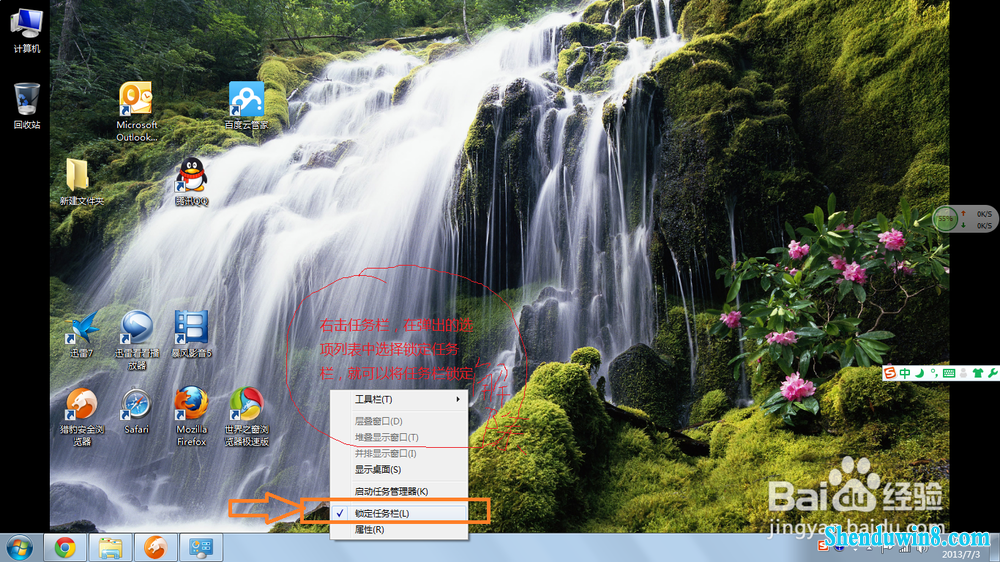1000x562 pixels.
Task: Choose 堆叠显示窗口(T) in context menu
Action: pyautogui.click(x=399, y=437)
